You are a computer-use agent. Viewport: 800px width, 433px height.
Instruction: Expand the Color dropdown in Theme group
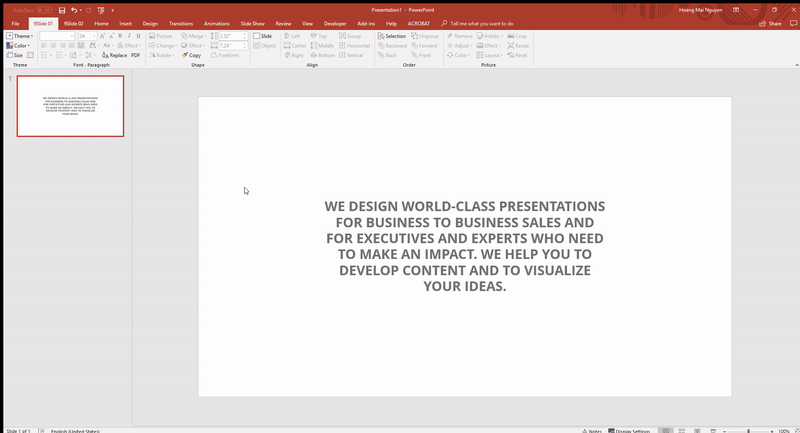coord(18,45)
